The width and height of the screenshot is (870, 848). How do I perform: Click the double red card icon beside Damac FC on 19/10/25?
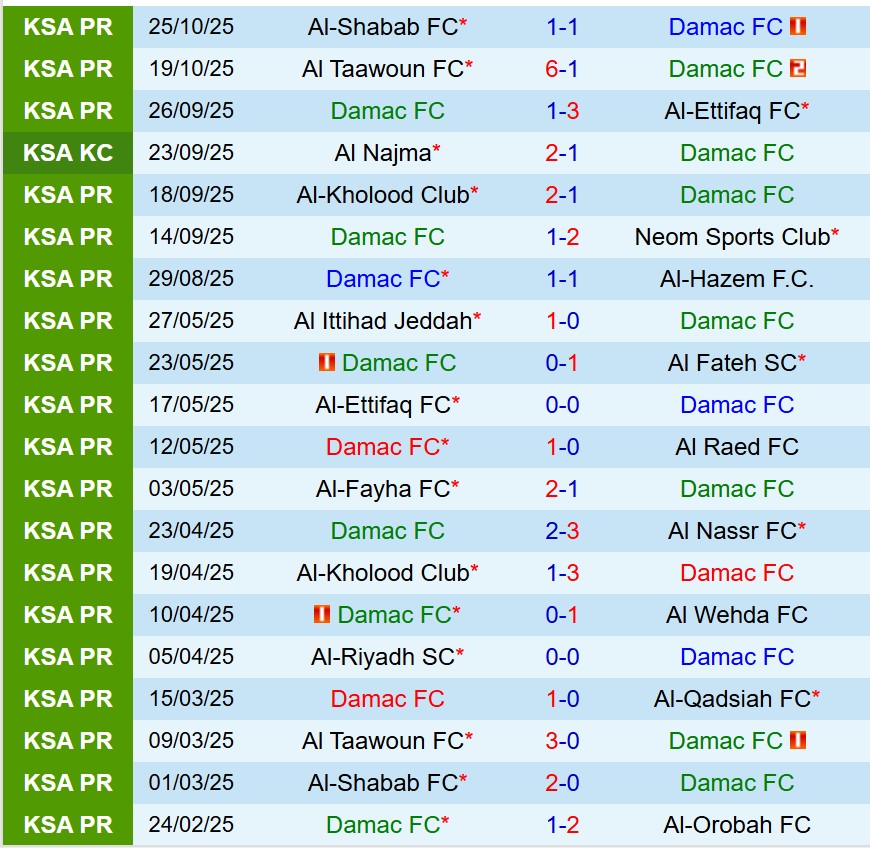pyautogui.click(x=798, y=69)
